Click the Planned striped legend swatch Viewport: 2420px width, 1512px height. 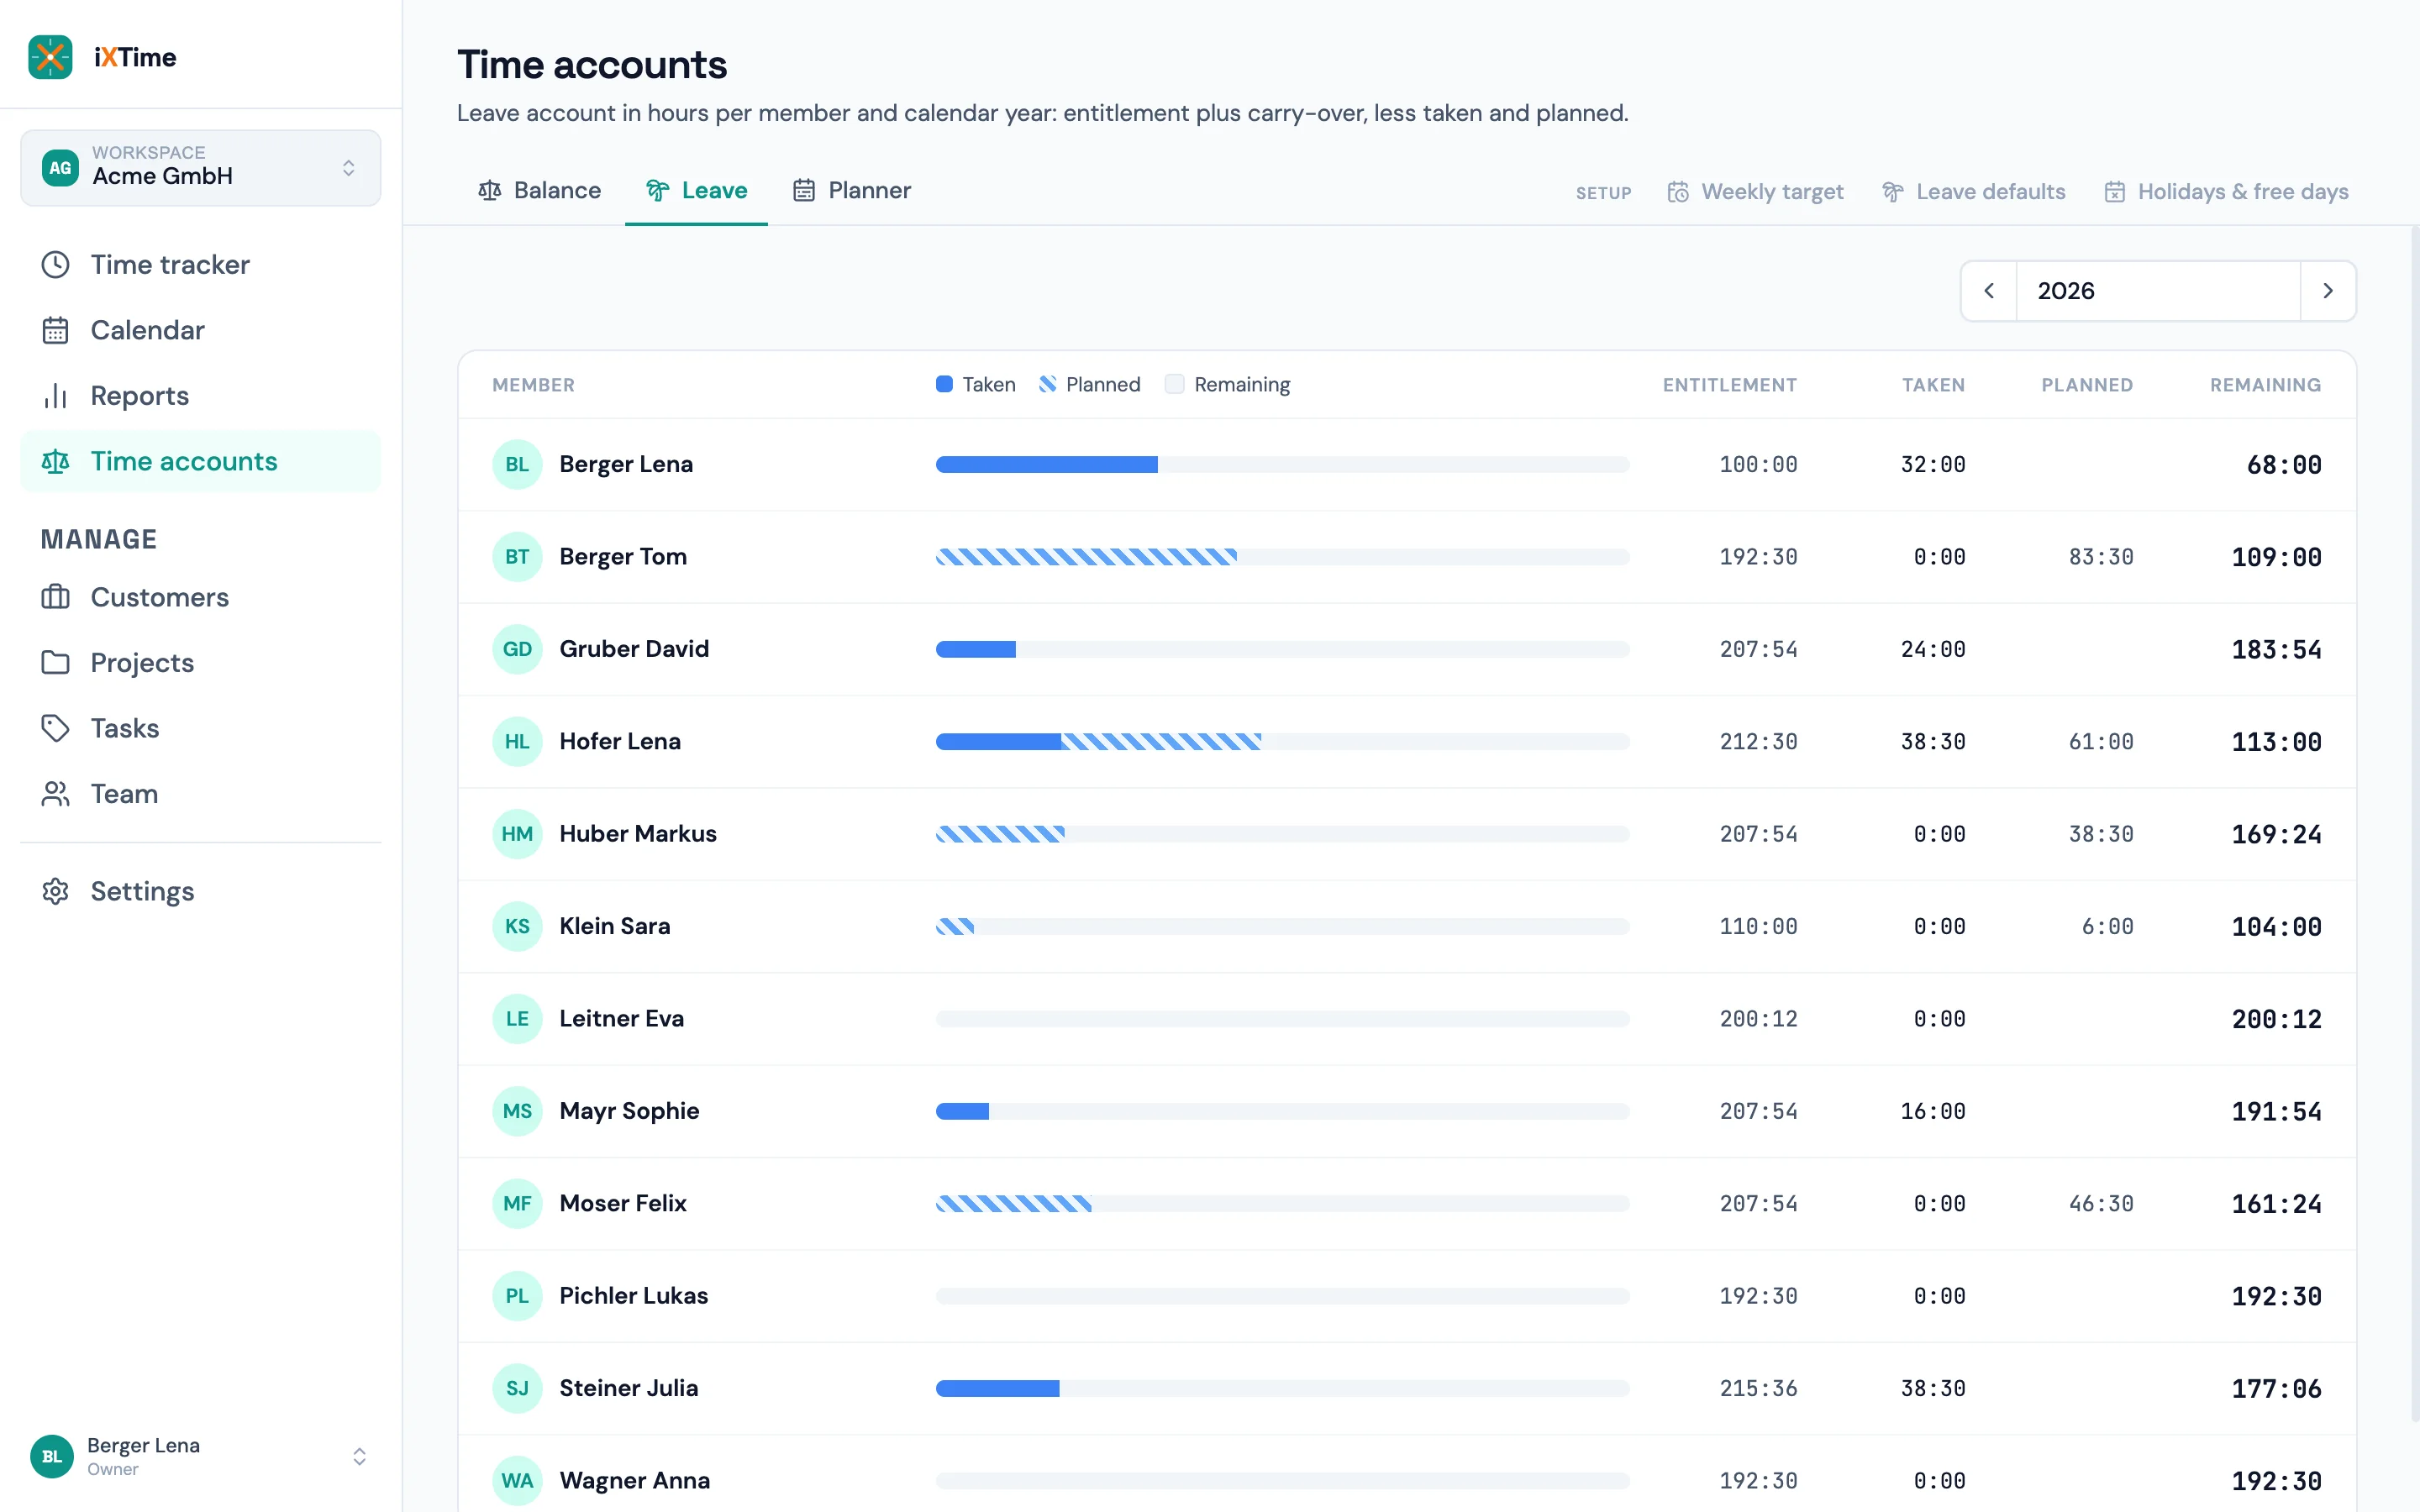click(x=1047, y=384)
